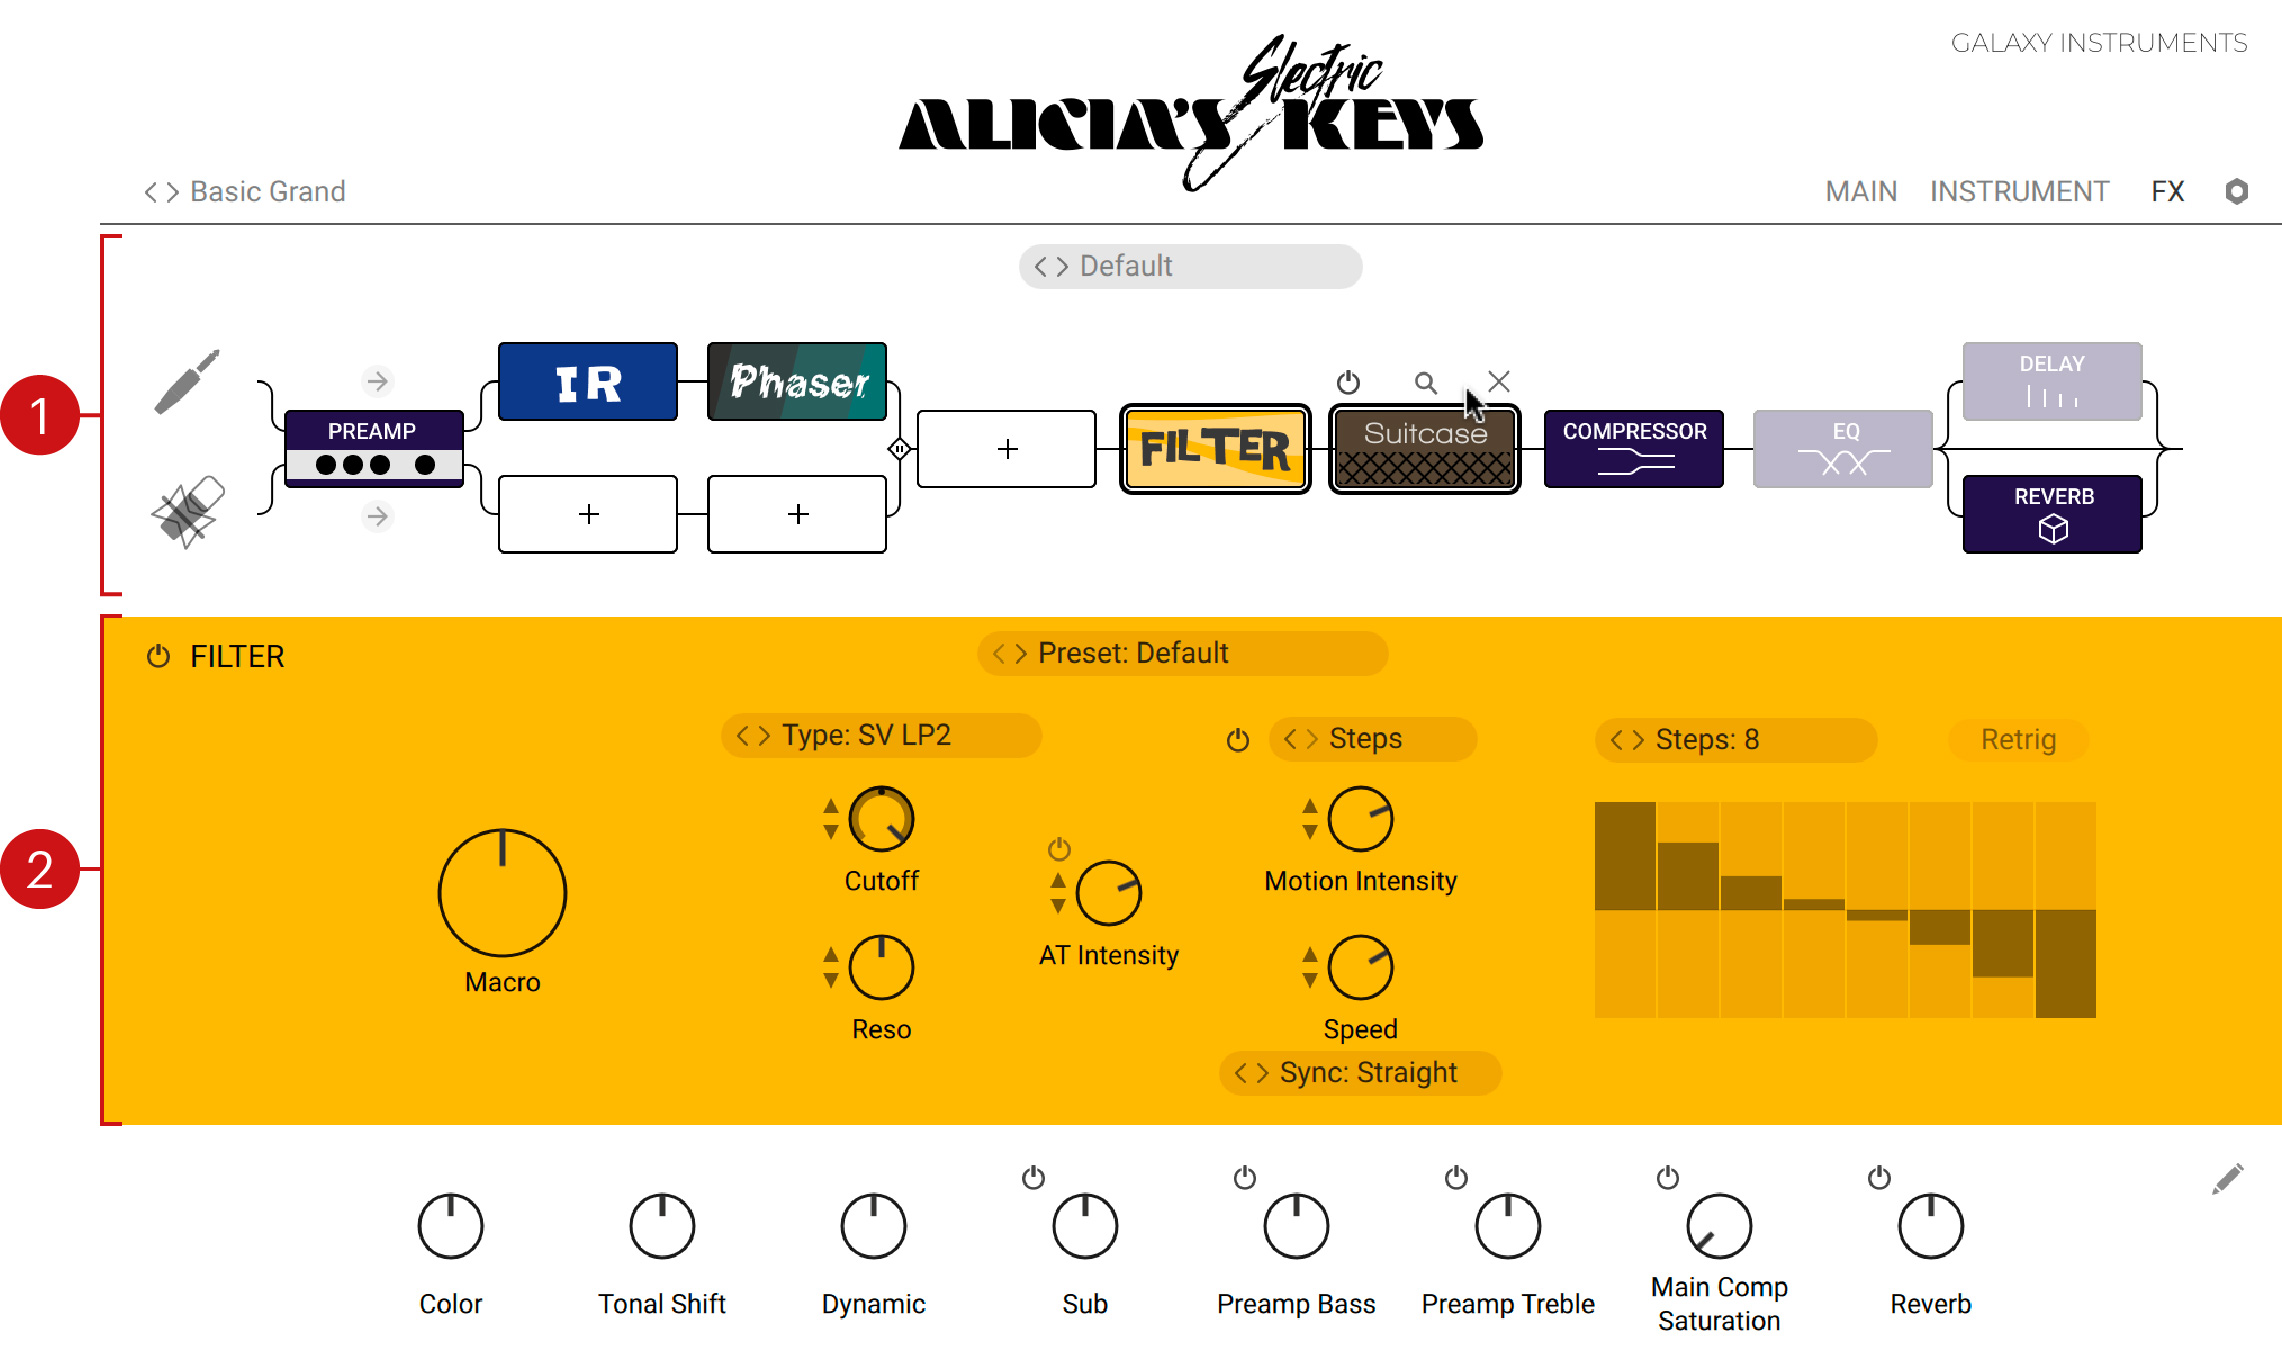Switch to the INSTRUMENT tab
The image size is (2282, 1350).
point(2015,191)
